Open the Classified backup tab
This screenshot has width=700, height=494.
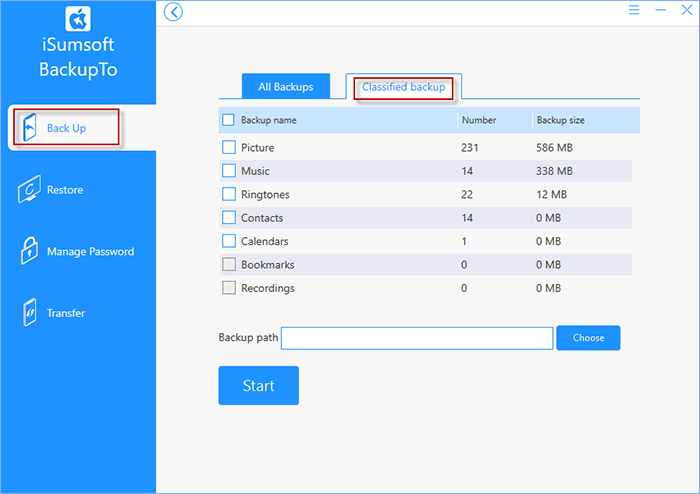[403, 87]
